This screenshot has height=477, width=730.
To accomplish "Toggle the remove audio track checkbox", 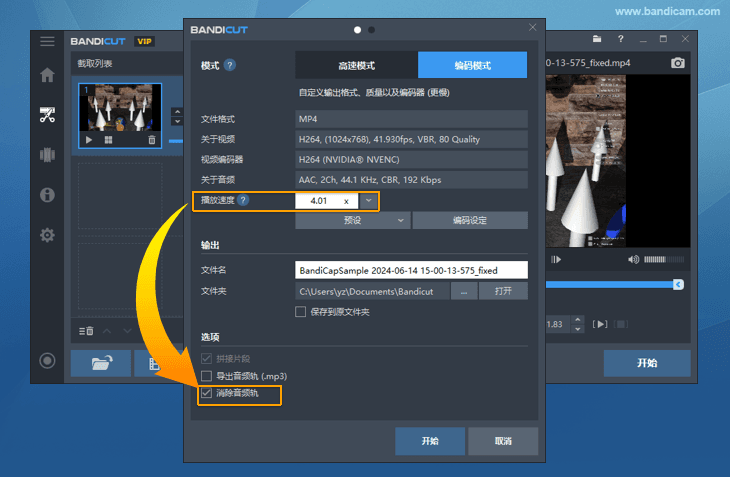I will click(x=206, y=393).
